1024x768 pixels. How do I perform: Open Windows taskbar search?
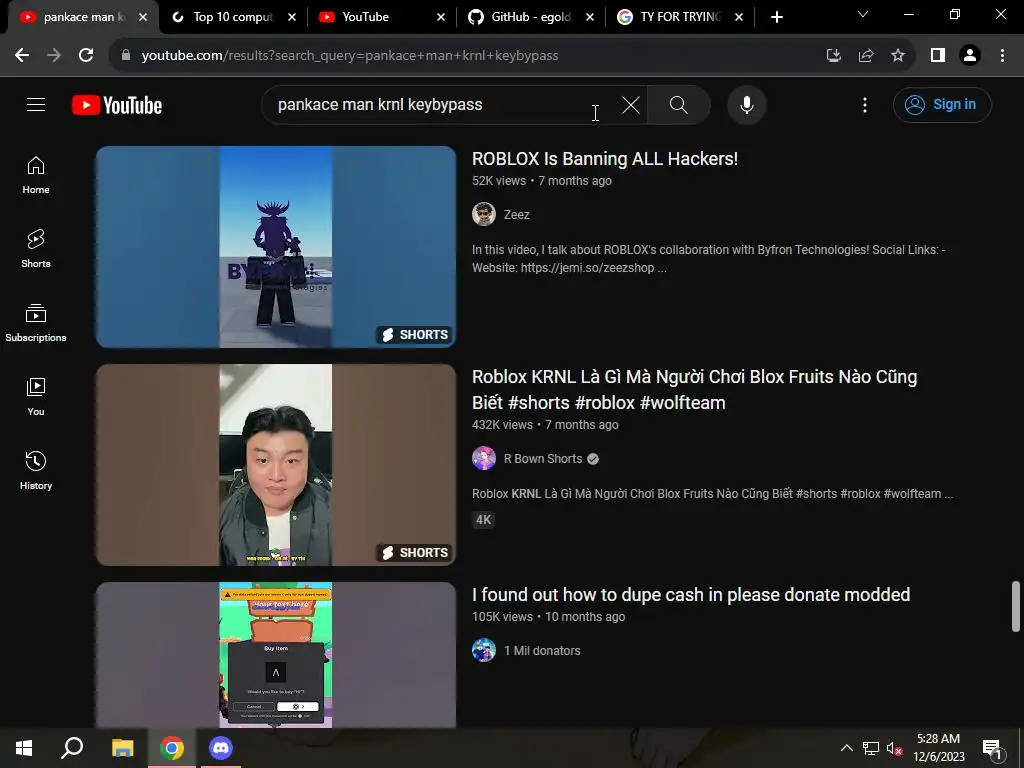72,748
